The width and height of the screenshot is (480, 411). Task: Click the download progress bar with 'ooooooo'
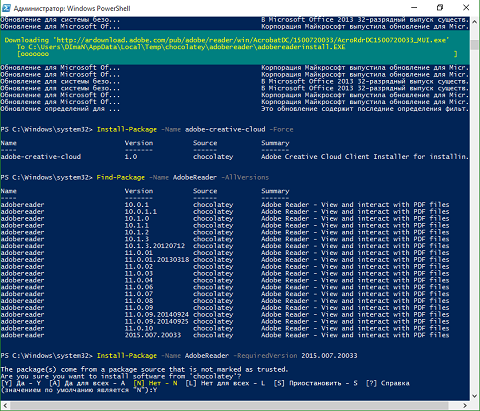(237, 54)
